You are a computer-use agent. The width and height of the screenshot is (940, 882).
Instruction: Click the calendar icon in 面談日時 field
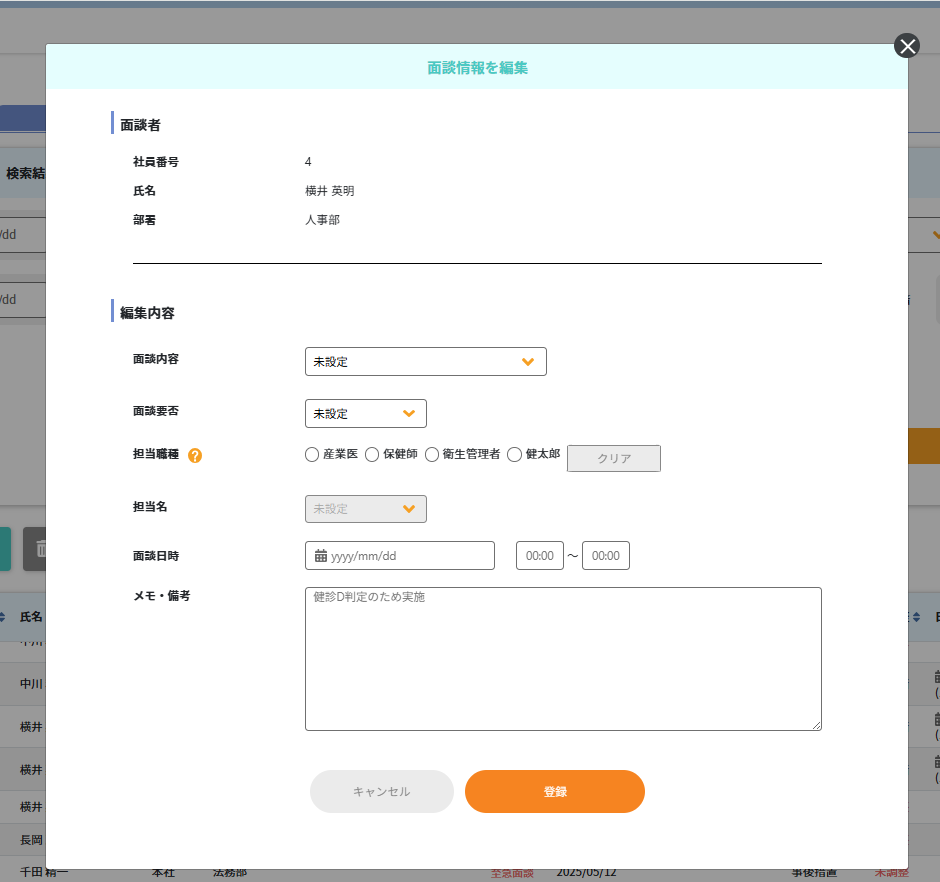click(x=321, y=556)
